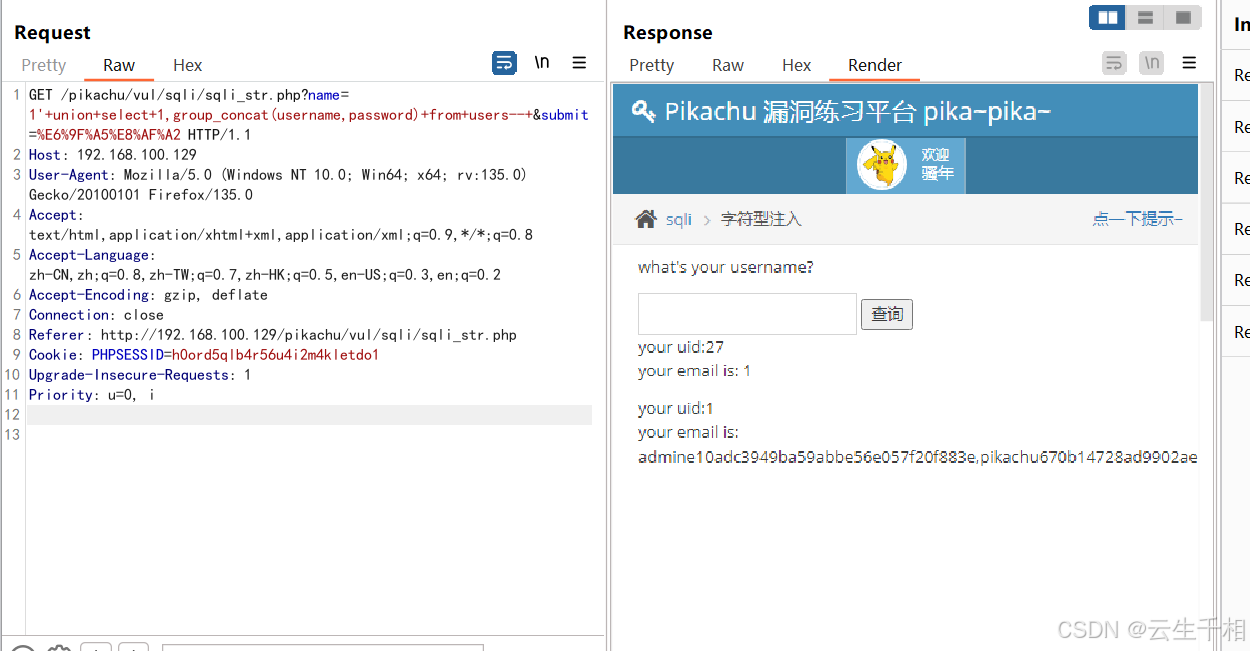
Task: Switch Request view to Raw tab
Action: coord(119,65)
